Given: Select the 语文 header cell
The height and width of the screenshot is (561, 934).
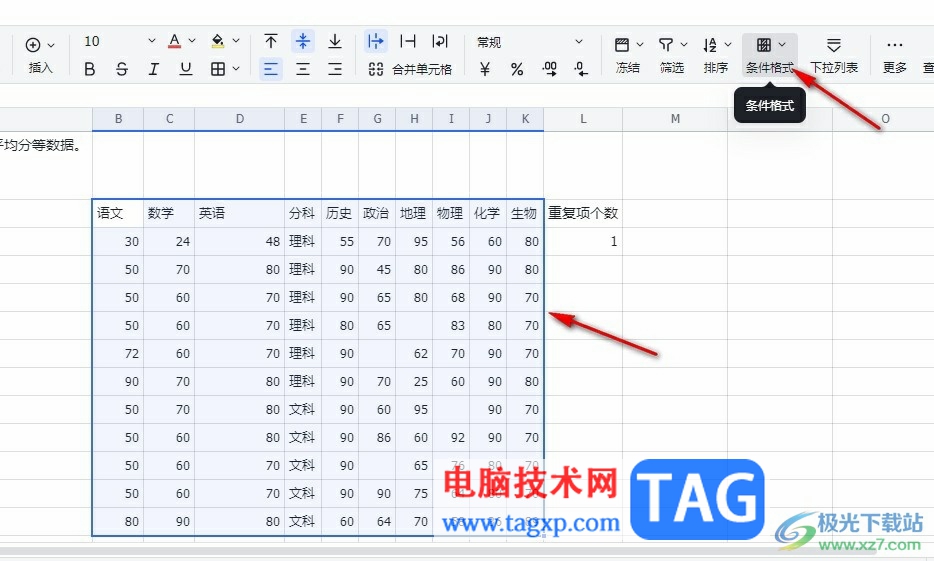Looking at the screenshot, I should click(118, 213).
